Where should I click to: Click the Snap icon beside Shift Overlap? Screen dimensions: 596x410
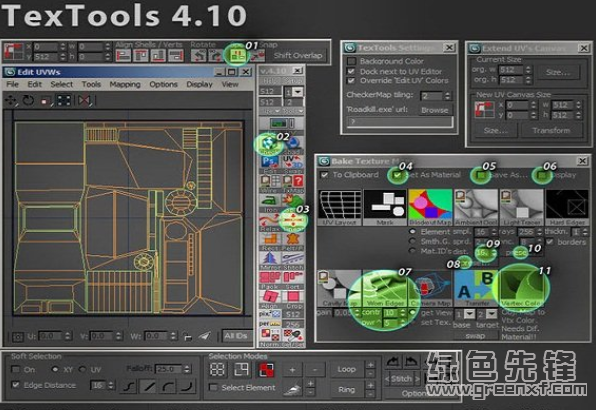pyautogui.click(x=257, y=56)
